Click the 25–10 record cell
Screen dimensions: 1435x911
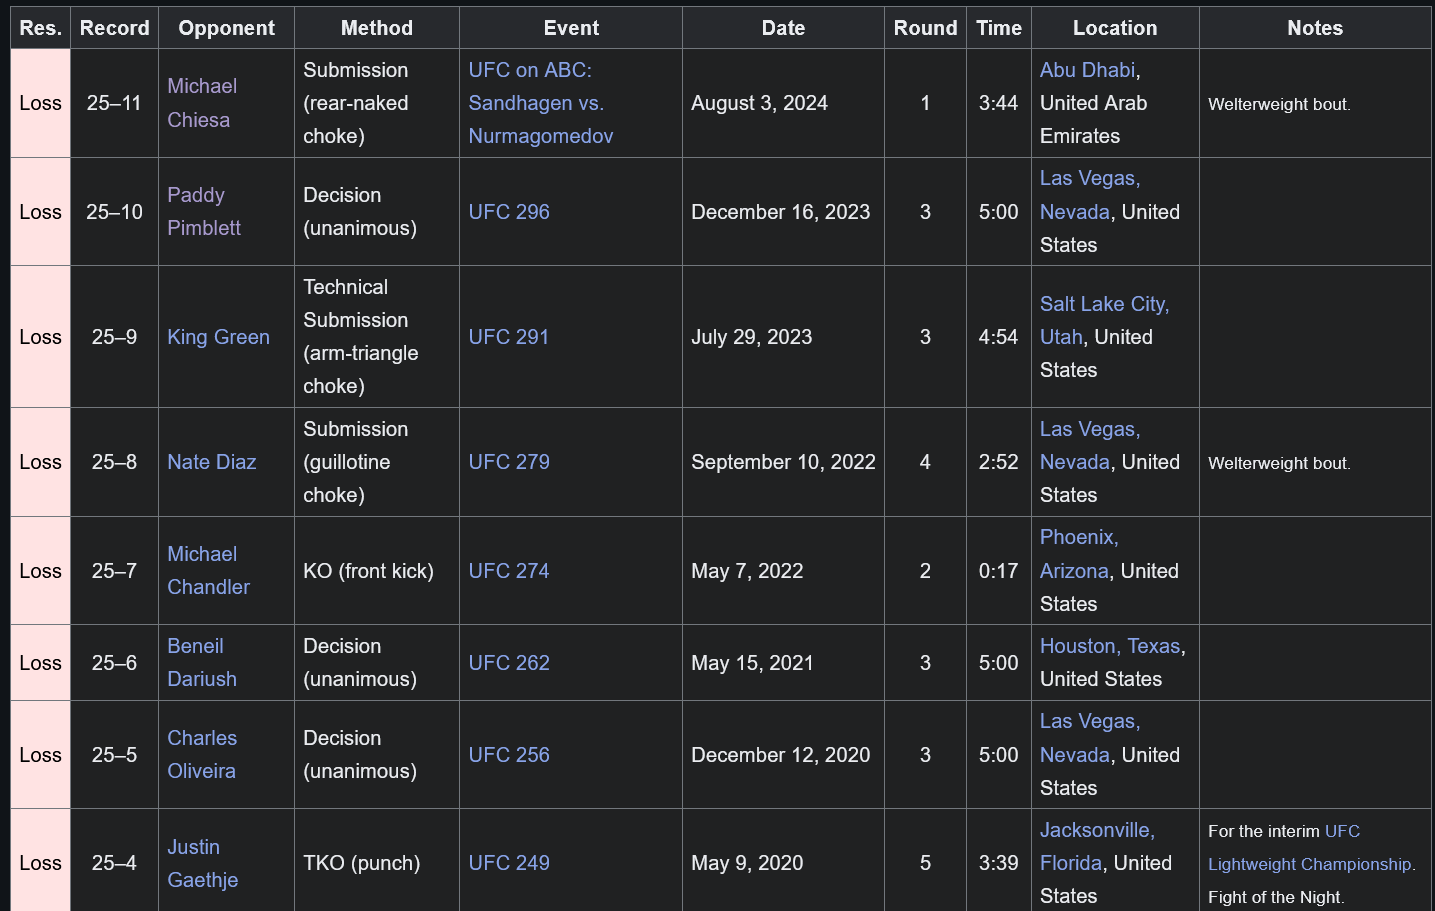pos(114,212)
